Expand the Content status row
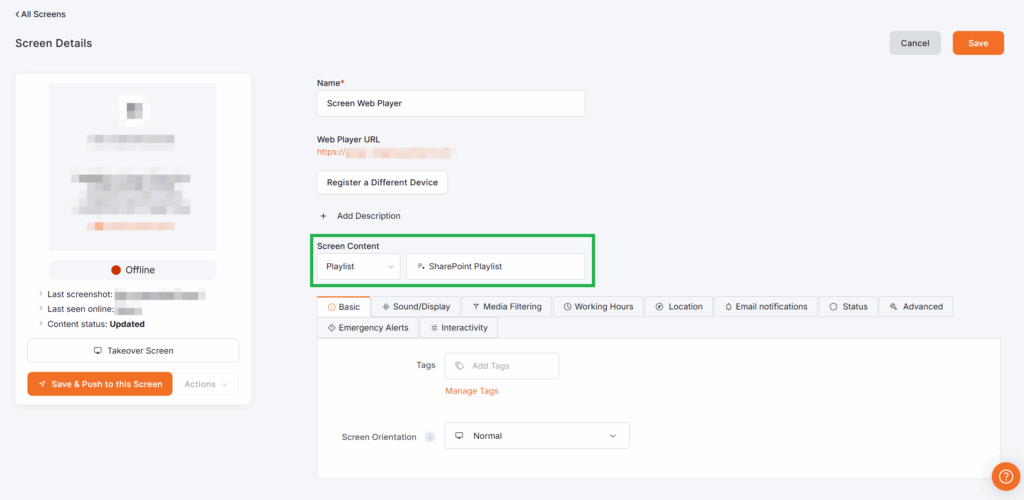 (x=41, y=324)
